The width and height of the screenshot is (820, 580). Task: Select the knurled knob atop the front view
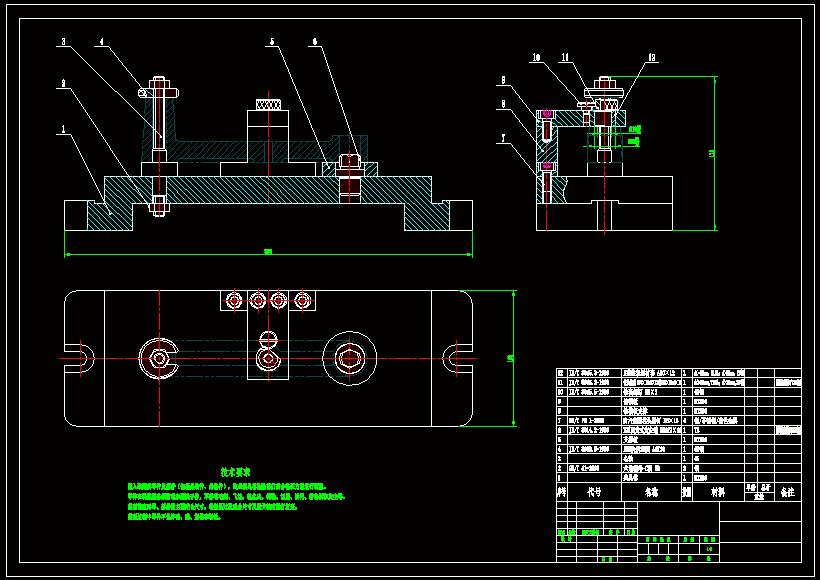[268, 103]
